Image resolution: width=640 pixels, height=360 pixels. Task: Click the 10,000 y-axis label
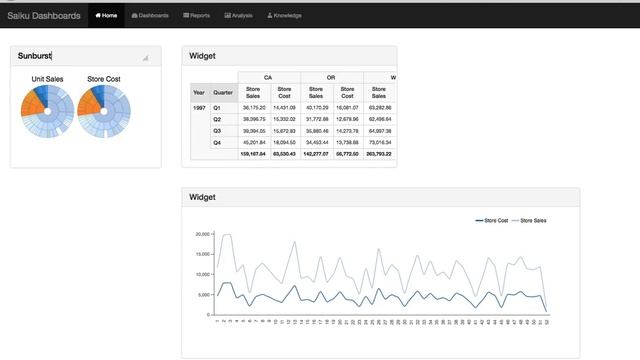coord(202,274)
